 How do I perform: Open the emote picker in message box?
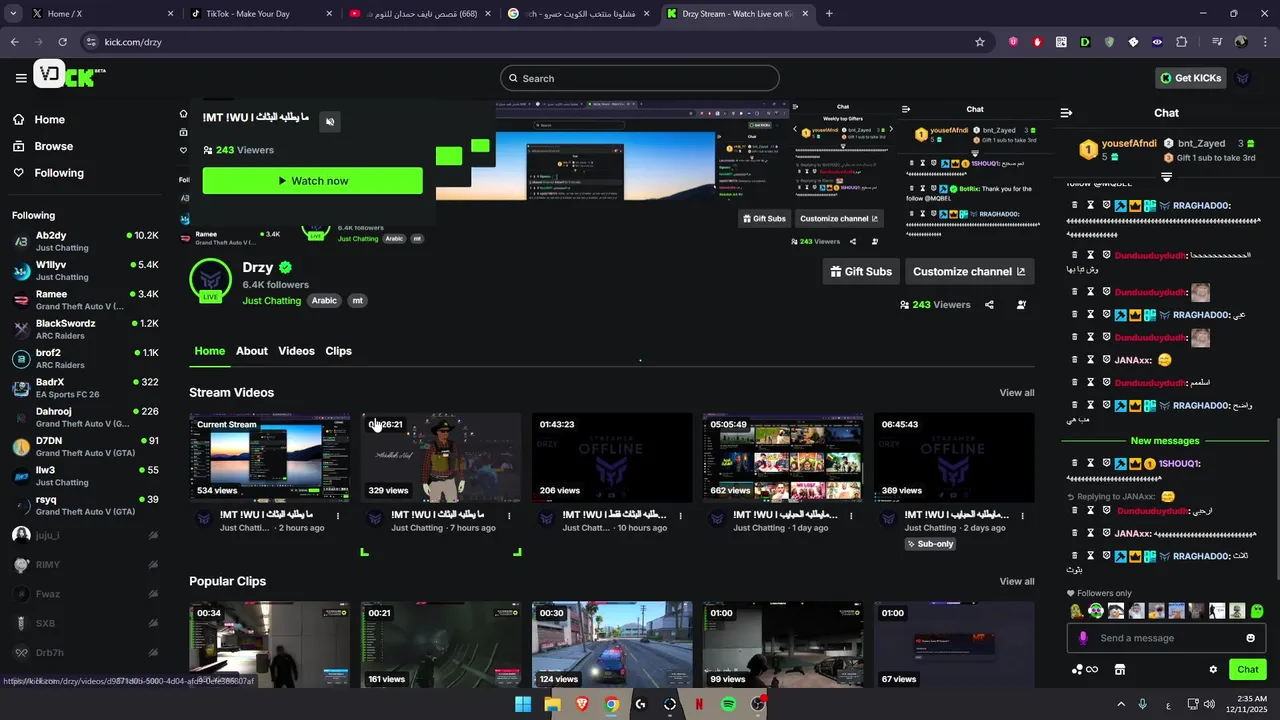(1250, 638)
